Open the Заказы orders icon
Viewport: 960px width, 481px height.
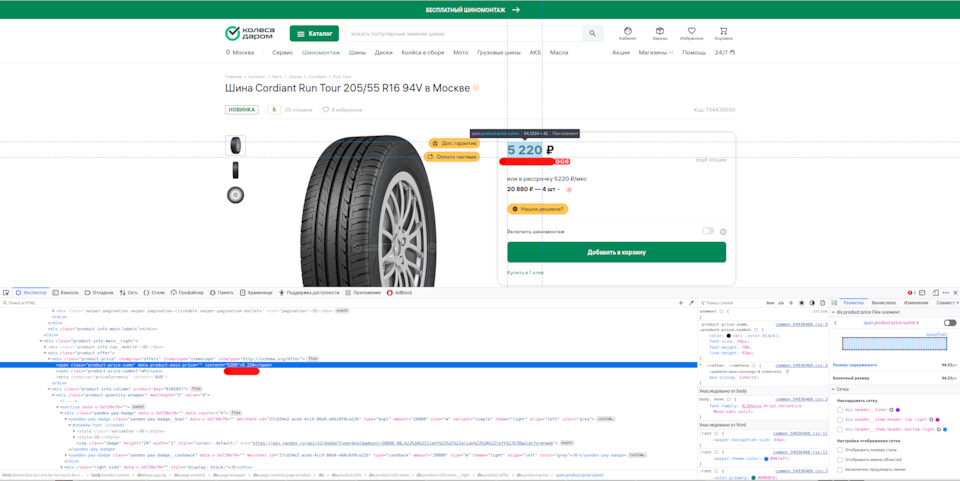tap(659, 31)
